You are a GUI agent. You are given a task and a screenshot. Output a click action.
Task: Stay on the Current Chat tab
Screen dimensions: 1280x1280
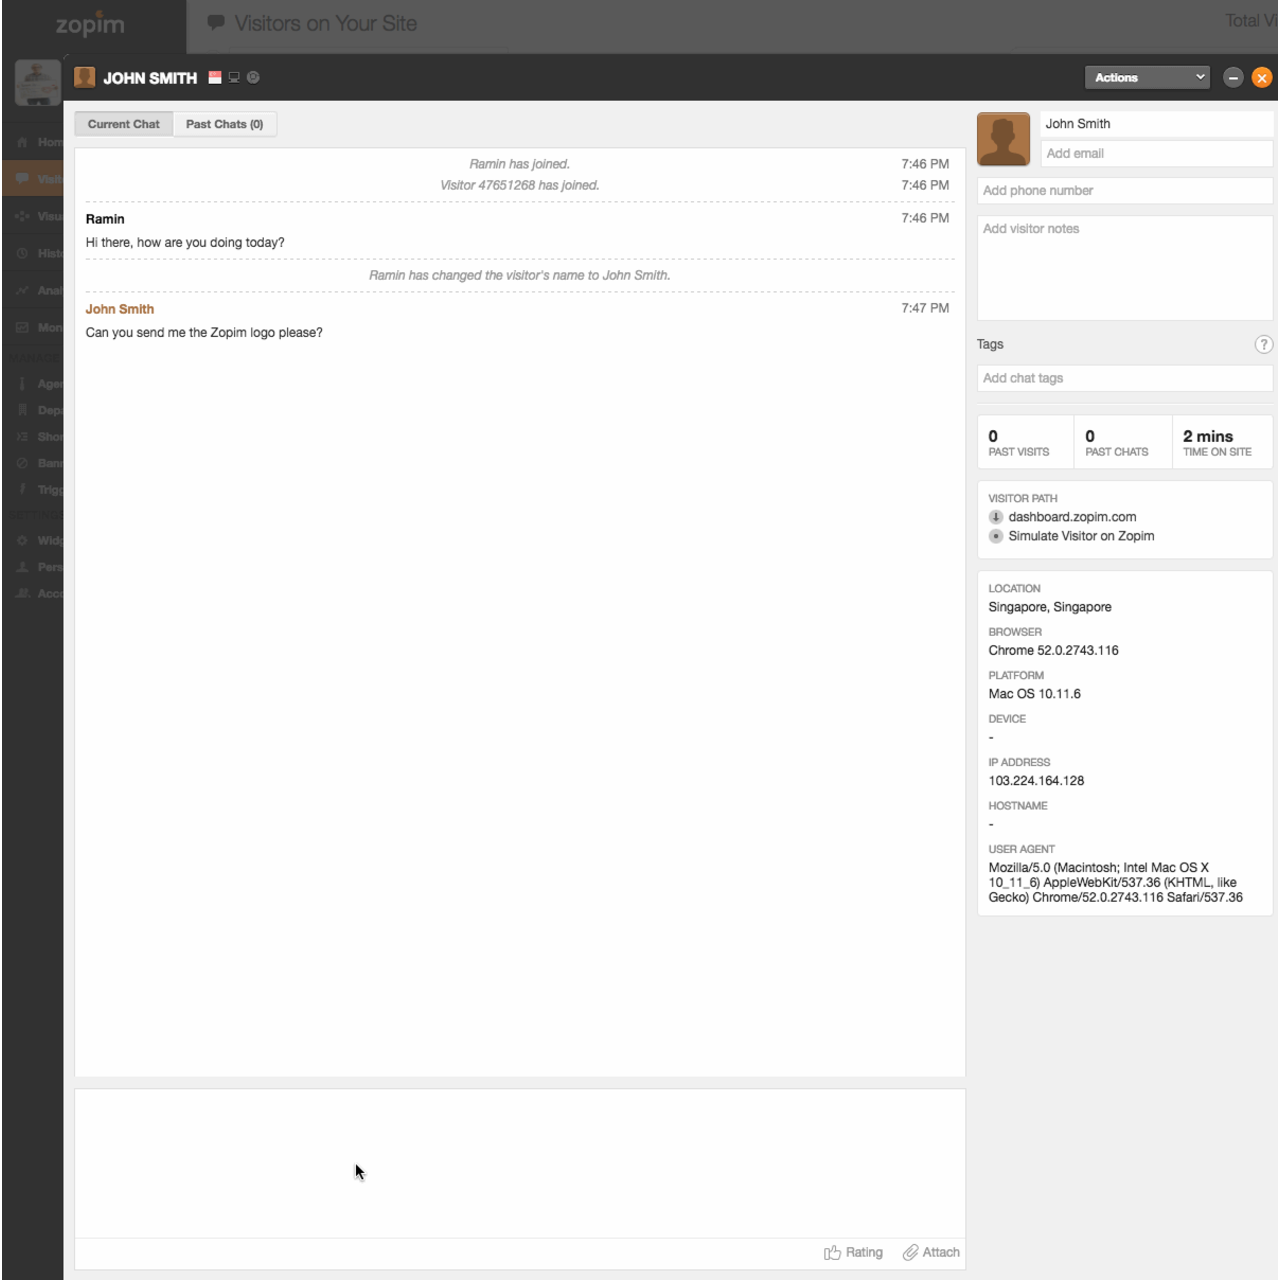123,123
